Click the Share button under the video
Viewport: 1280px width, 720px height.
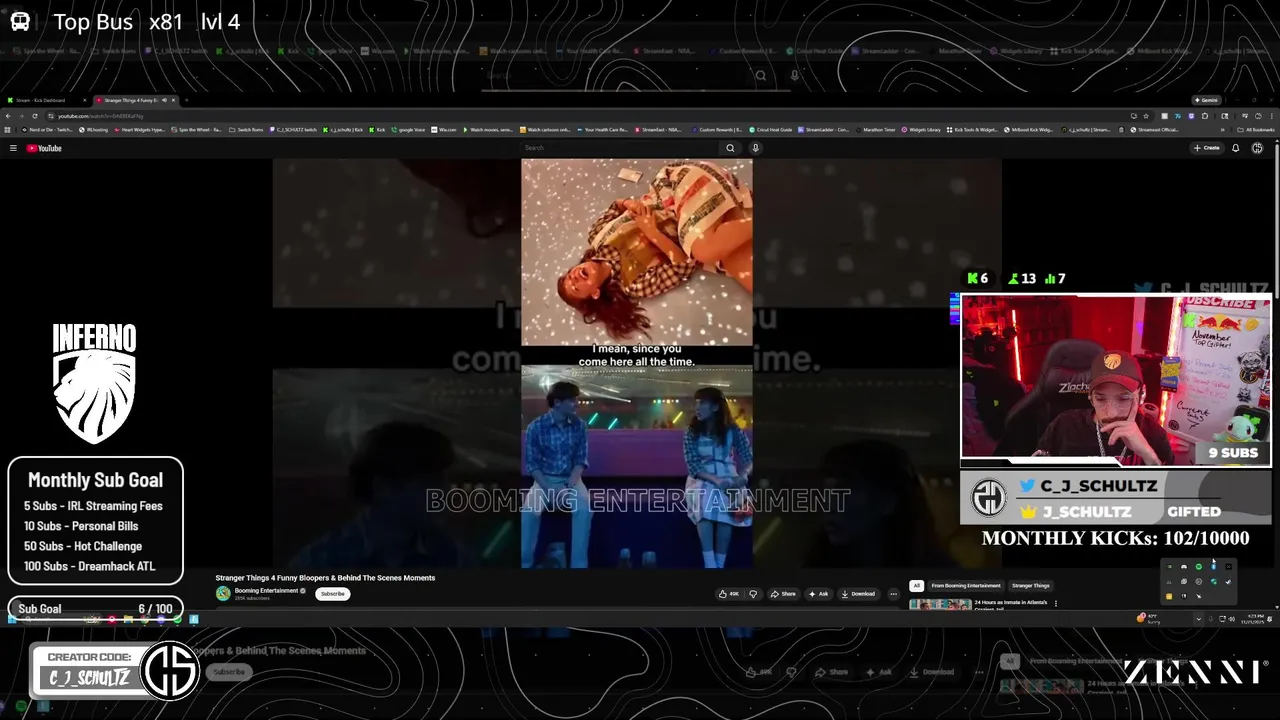(783, 593)
